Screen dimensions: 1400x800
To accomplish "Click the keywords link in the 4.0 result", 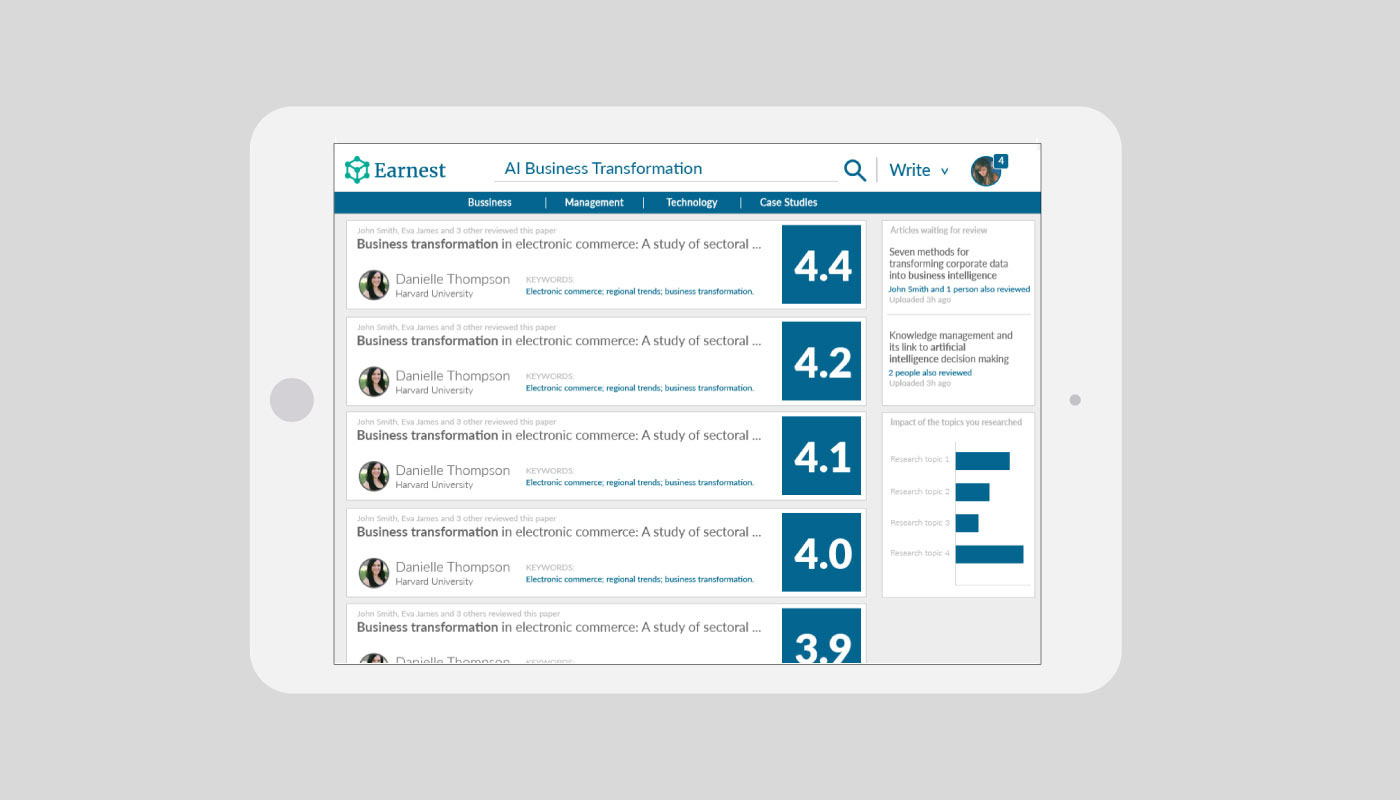I will [640, 579].
